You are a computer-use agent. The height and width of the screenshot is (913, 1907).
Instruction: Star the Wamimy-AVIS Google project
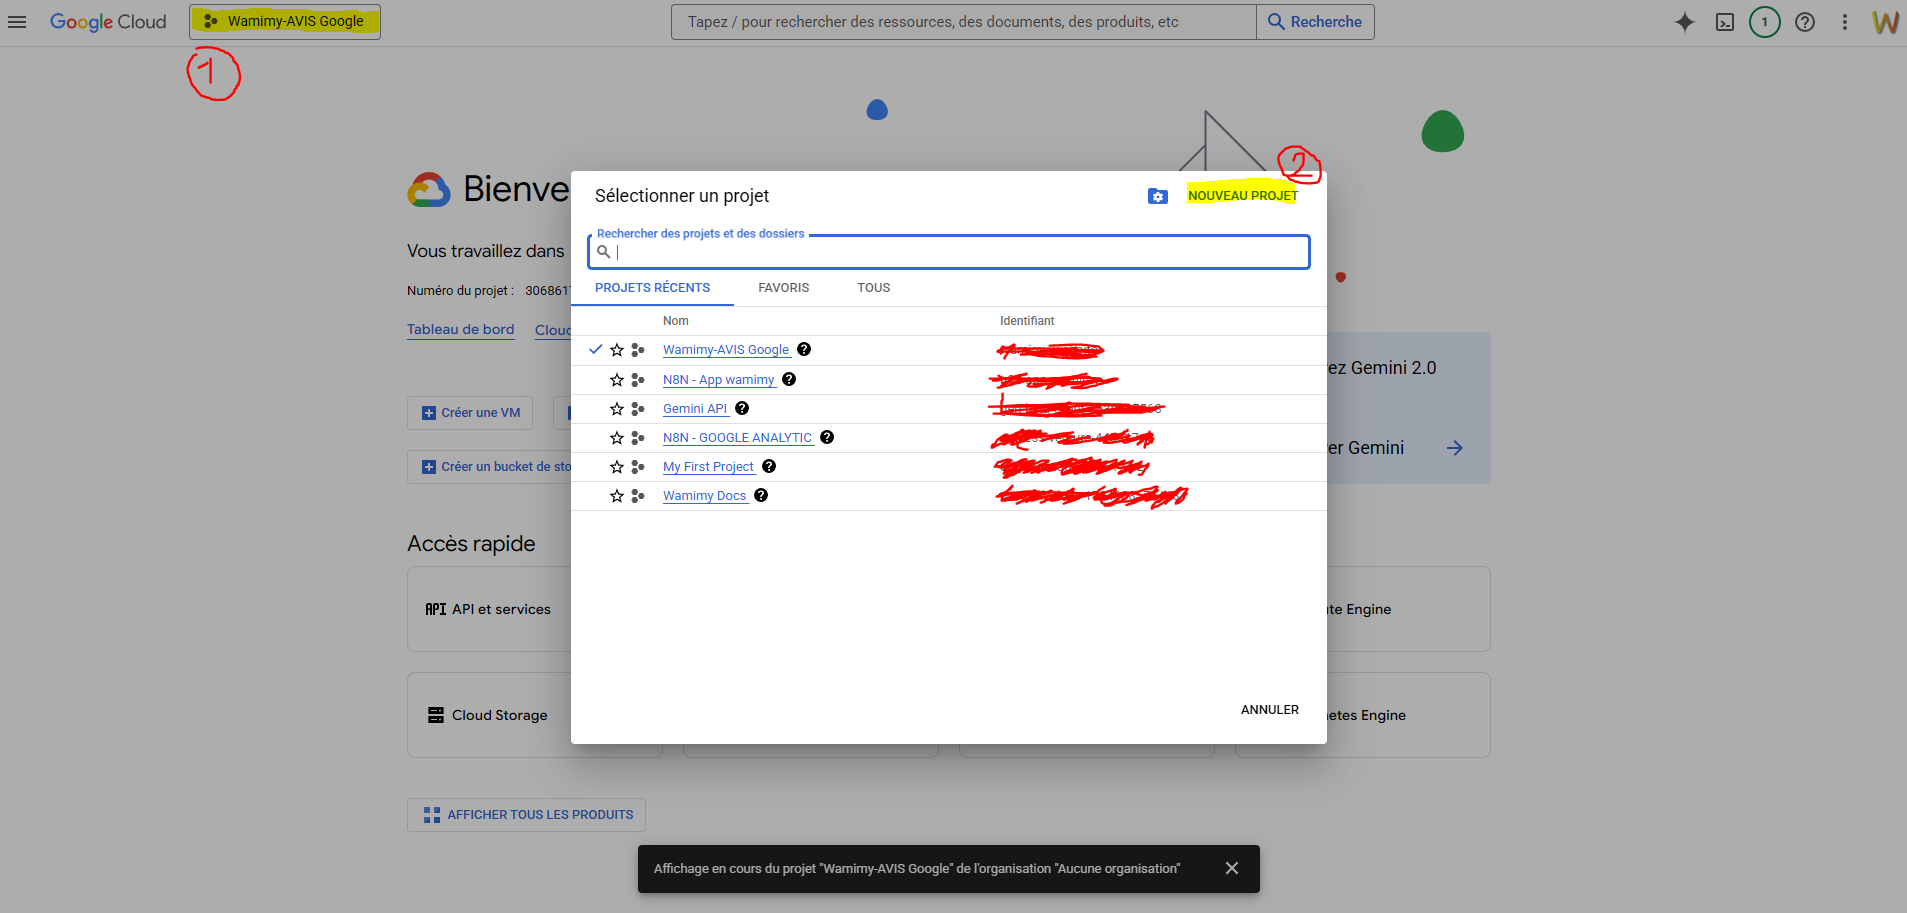point(617,350)
